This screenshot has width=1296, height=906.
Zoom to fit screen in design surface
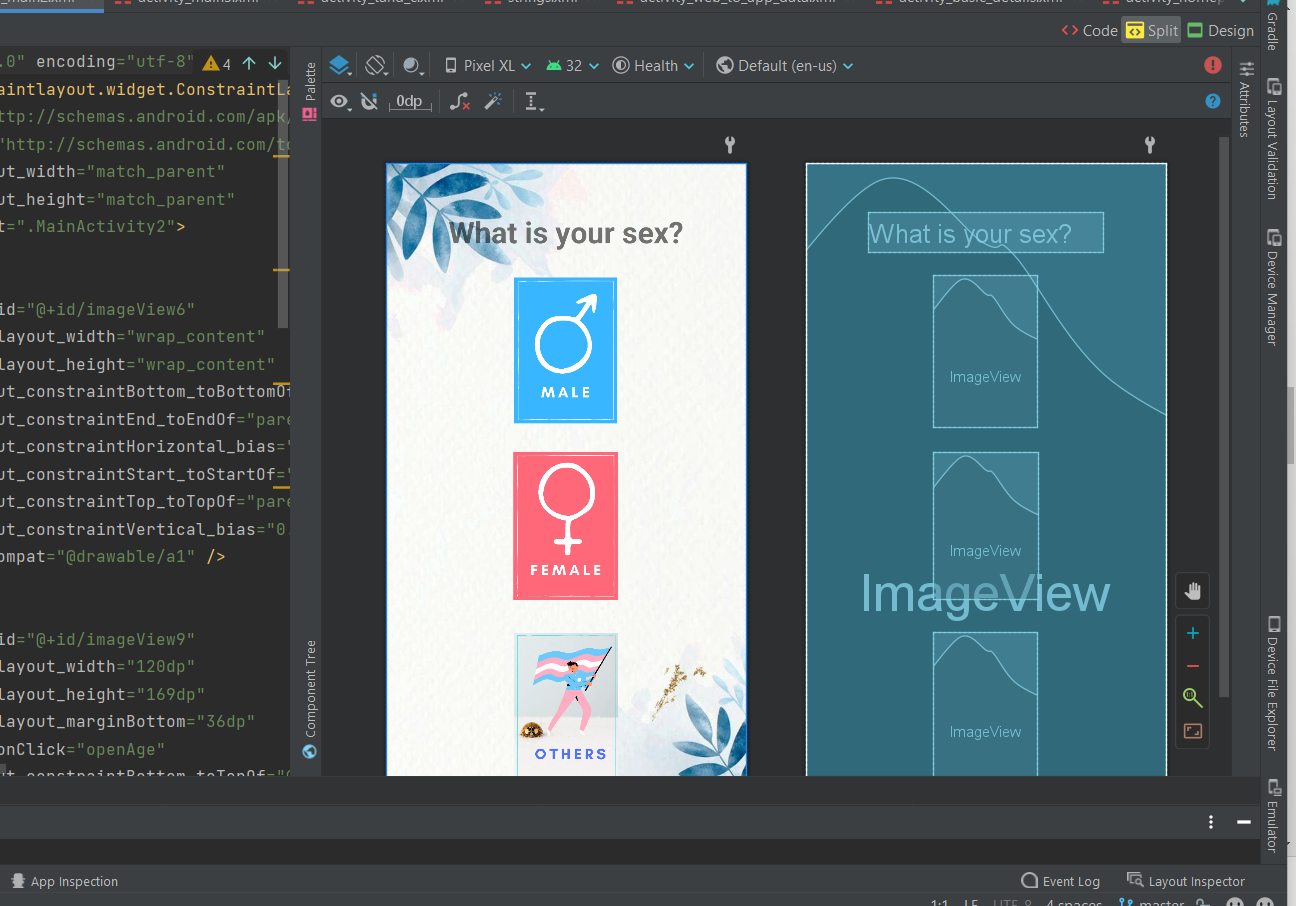[x=1192, y=731]
